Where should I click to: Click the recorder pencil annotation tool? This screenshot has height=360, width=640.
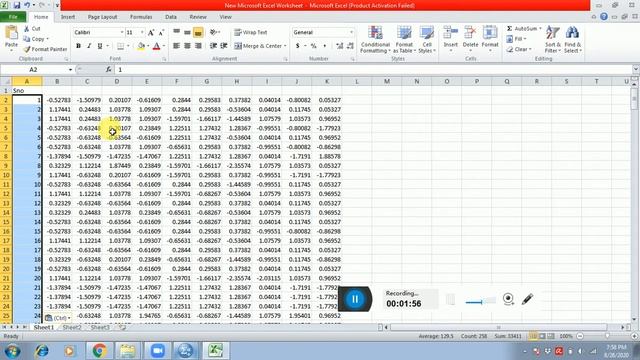527,299
